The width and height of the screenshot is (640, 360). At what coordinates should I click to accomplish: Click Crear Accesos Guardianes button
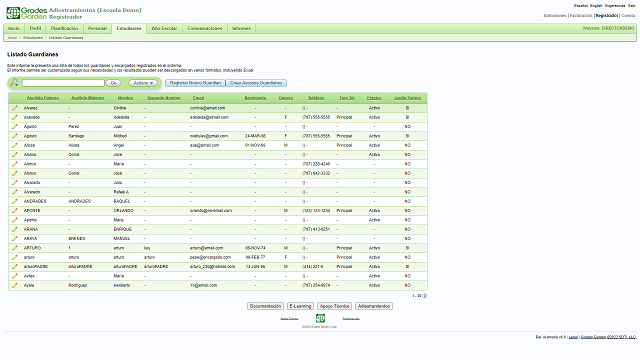tap(256, 83)
